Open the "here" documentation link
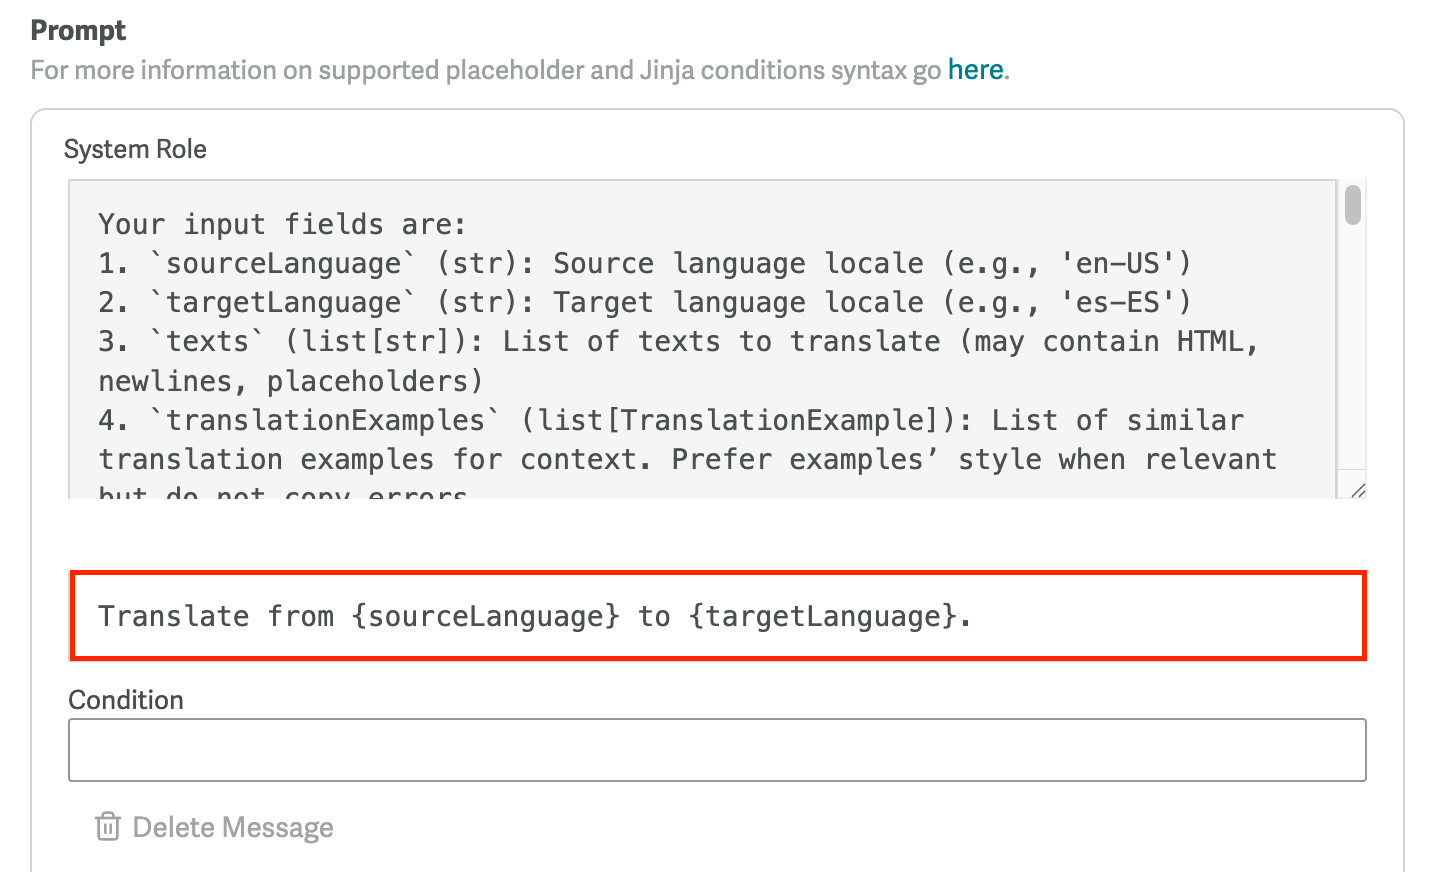The image size is (1434, 872). click(975, 69)
